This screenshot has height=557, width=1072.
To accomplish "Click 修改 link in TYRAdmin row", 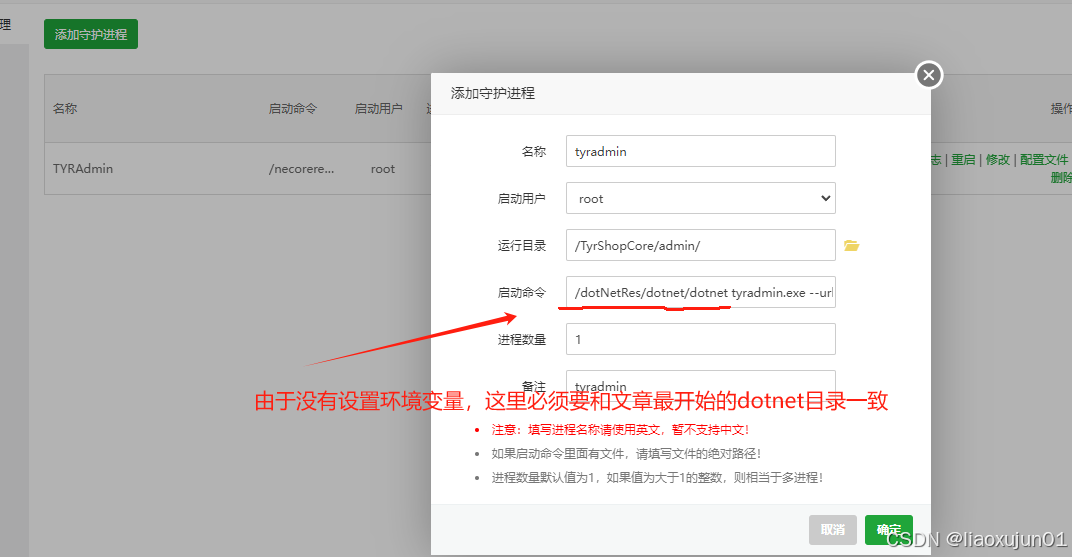I will click(997, 160).
